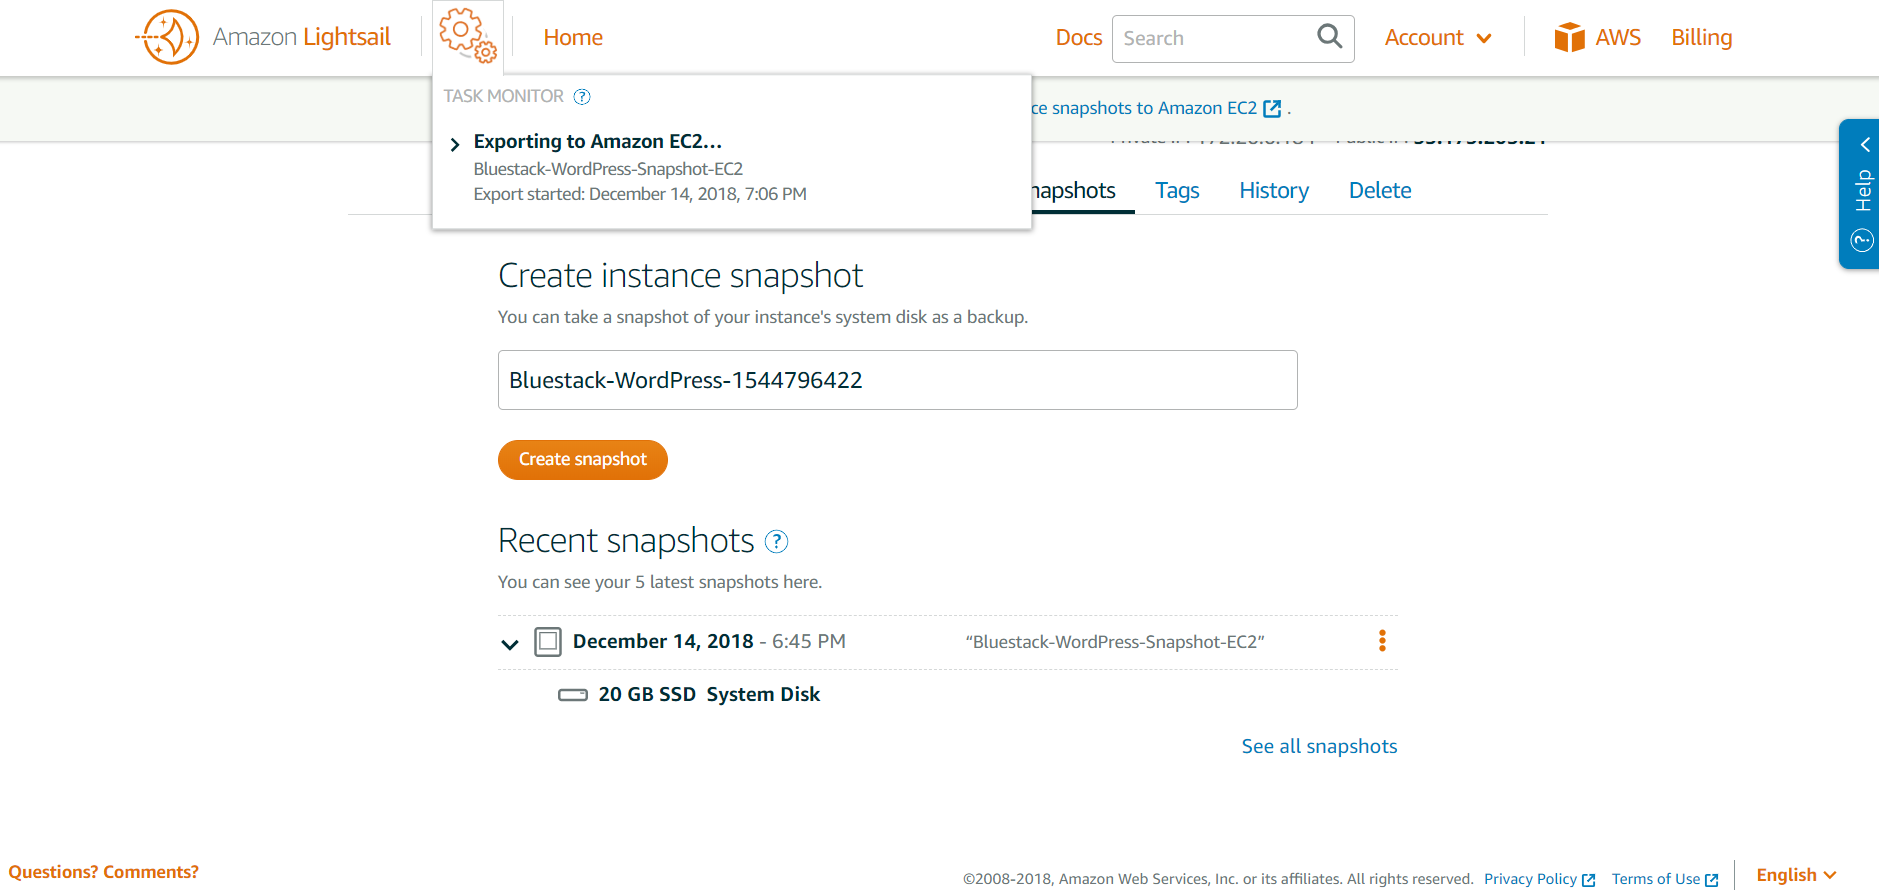1879x894 pixels.
Task: Click the Terms of Use external link icon
Action: (1711, 880)
